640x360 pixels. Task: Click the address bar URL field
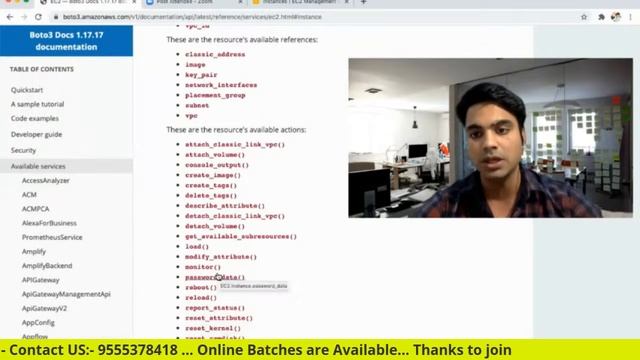coord(192,17)
